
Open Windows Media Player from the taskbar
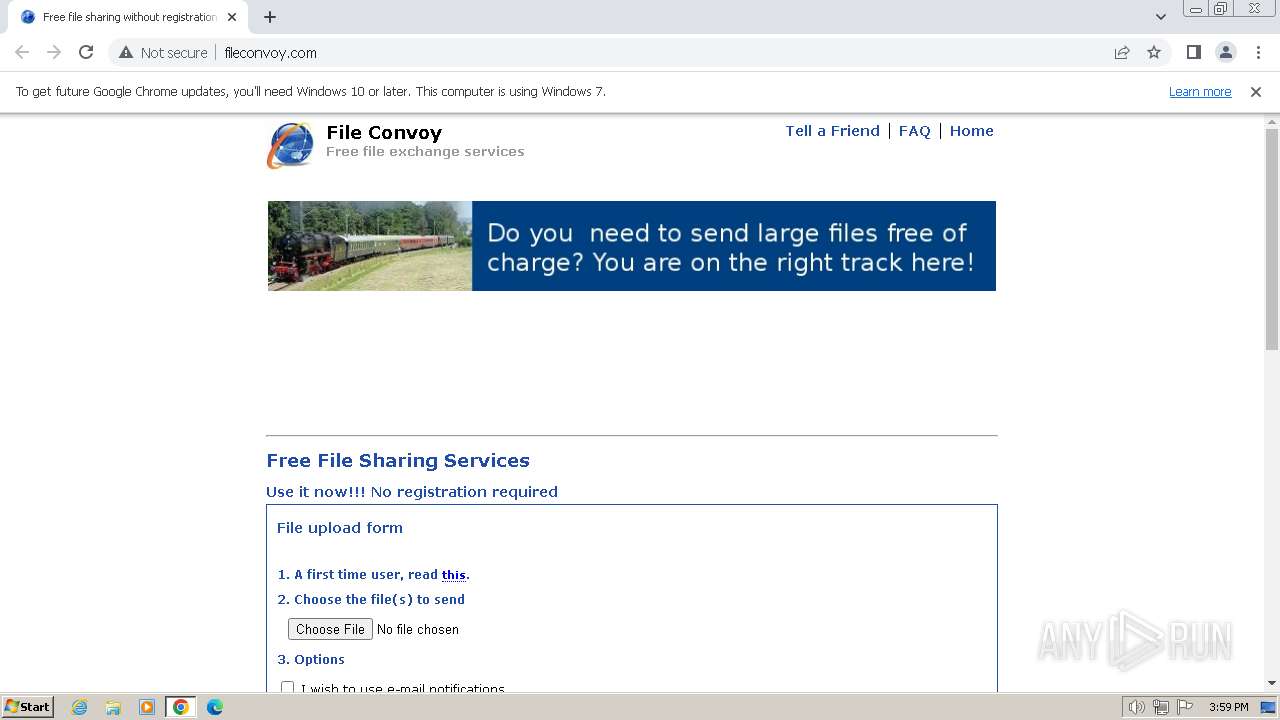[x=147, y=707]
